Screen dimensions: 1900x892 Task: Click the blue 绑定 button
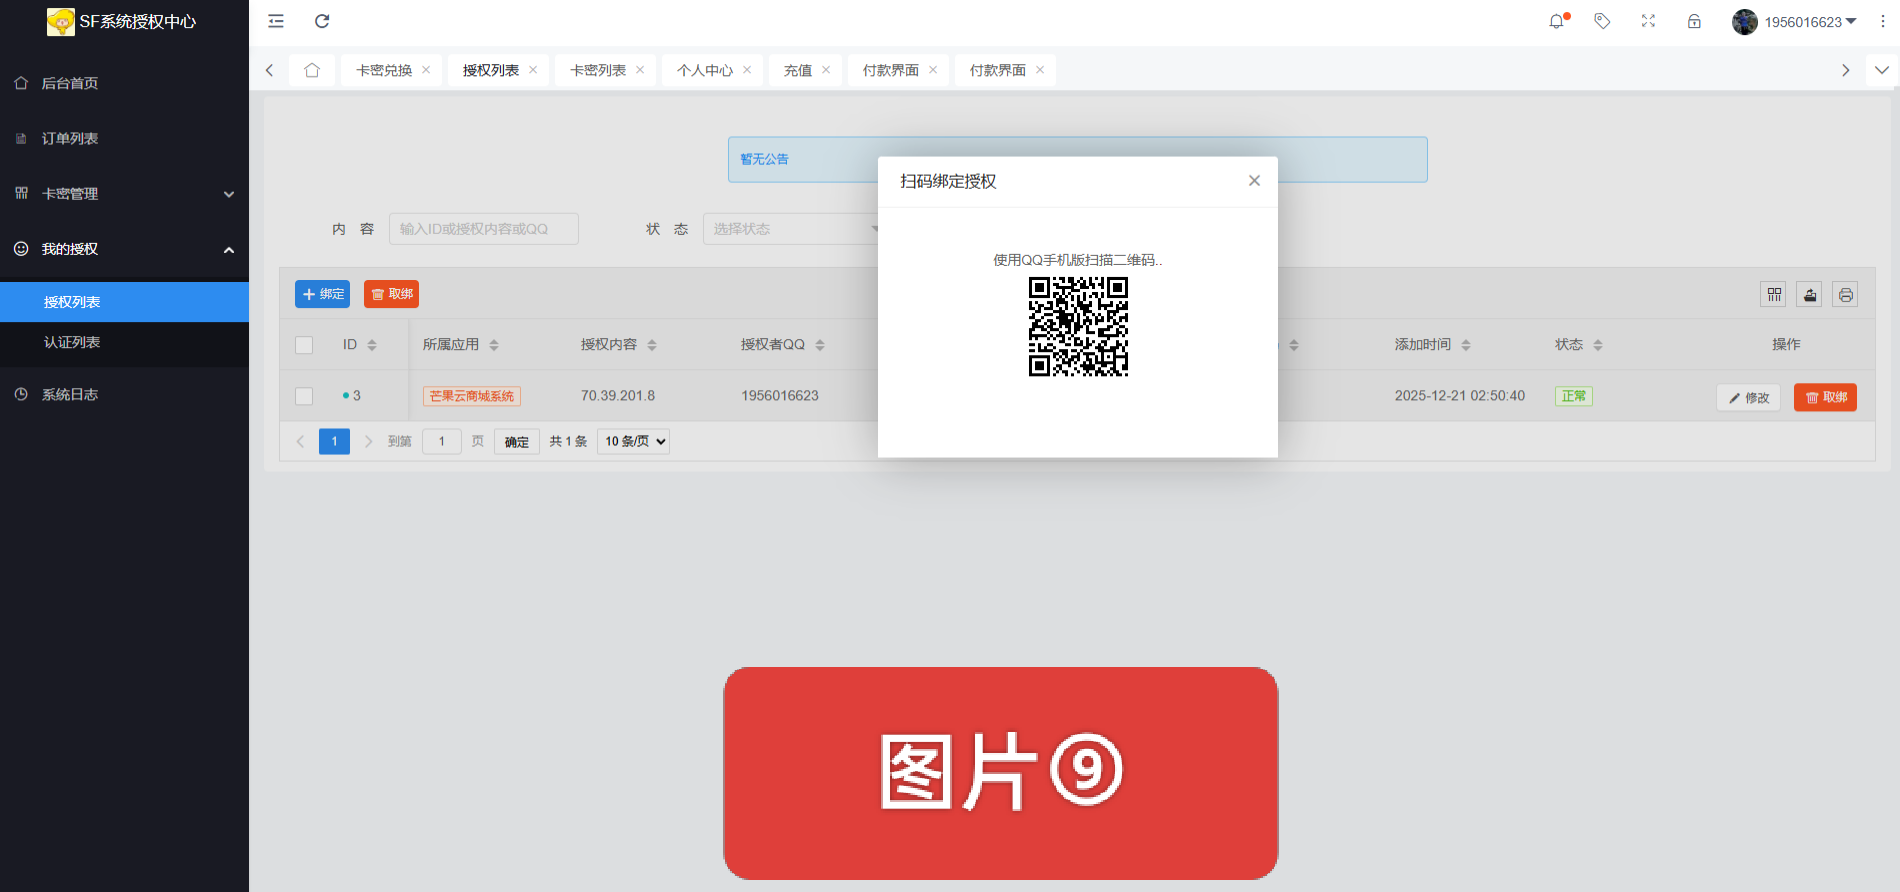coord(322,294)
